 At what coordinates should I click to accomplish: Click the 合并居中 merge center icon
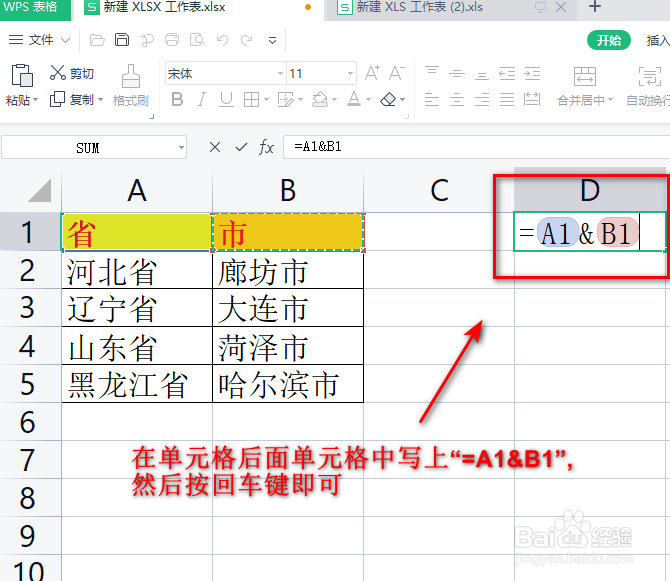point(585,77)
